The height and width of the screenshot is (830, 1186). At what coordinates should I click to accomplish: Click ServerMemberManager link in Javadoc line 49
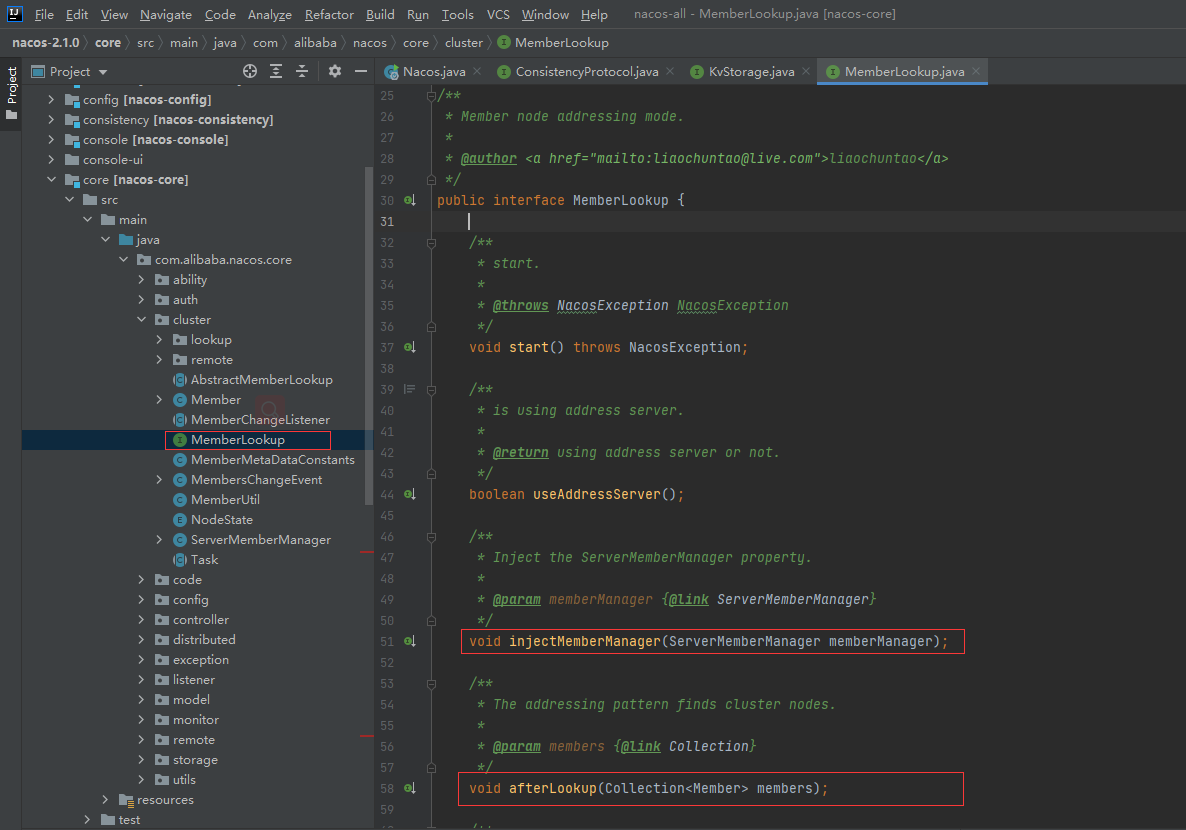(x=792, y=599)
